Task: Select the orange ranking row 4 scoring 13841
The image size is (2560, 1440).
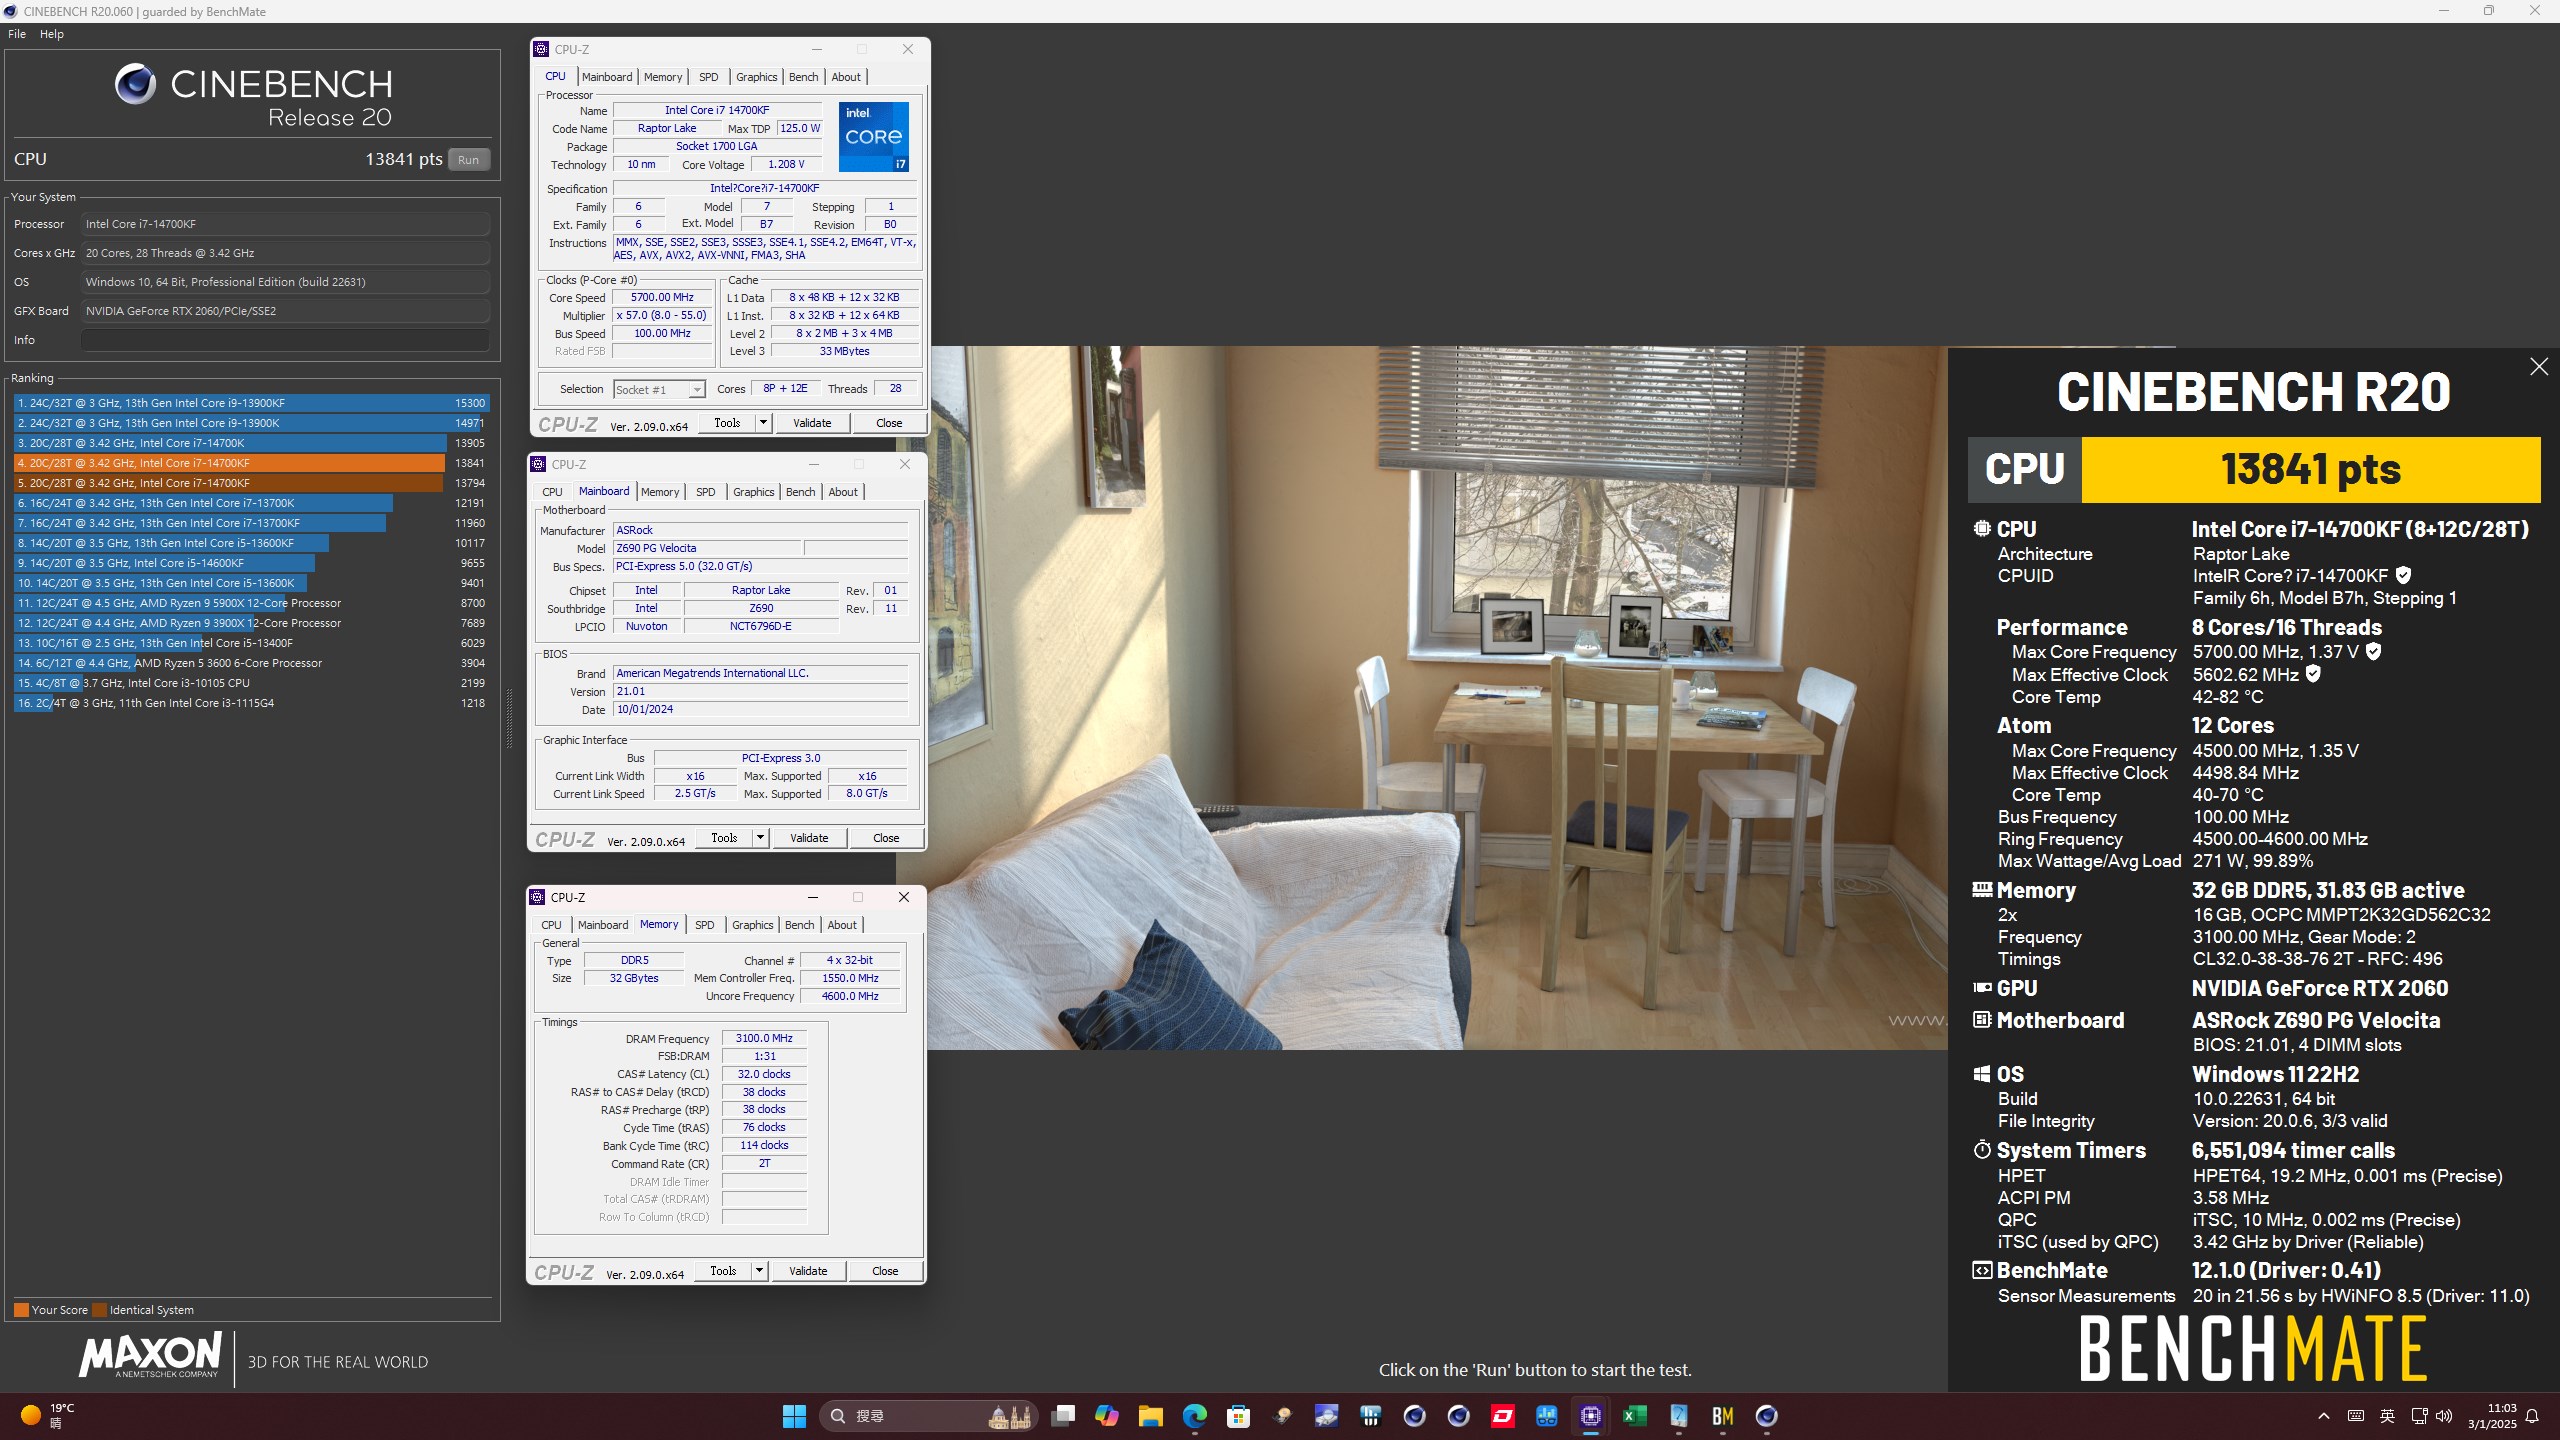Action: [251, 463]
